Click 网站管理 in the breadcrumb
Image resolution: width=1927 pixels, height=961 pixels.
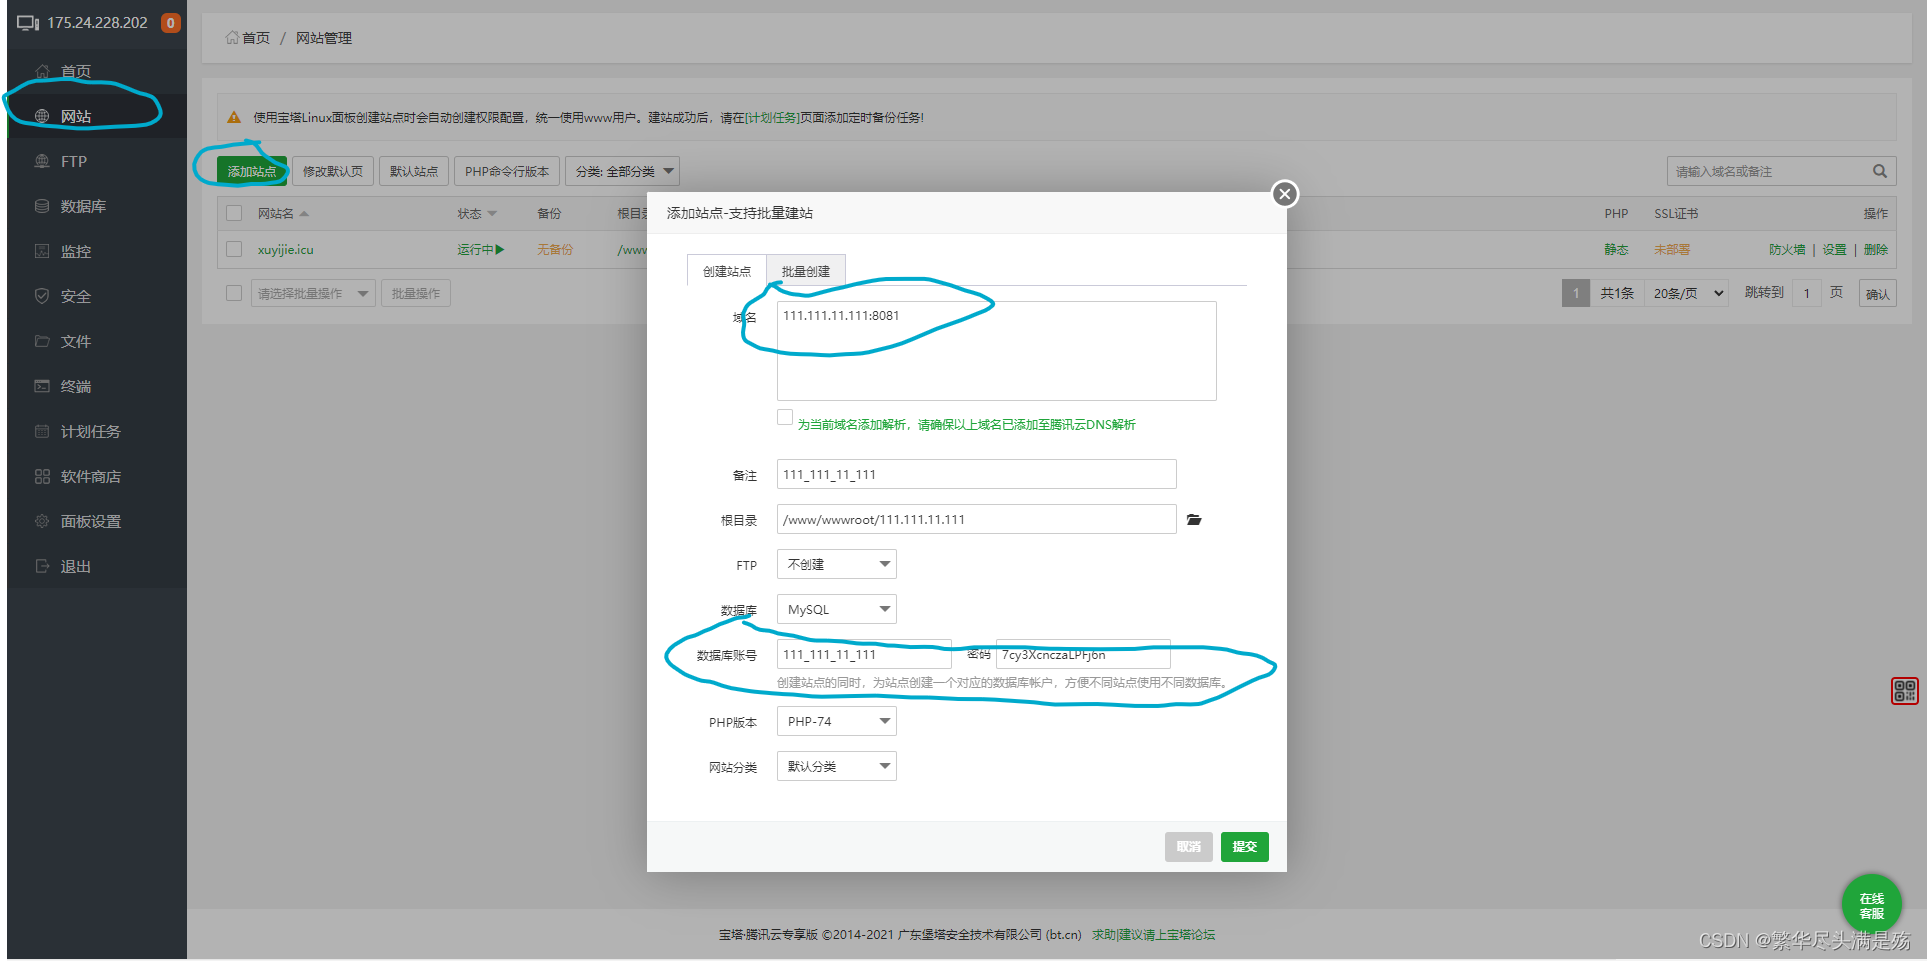coord(324,38)
